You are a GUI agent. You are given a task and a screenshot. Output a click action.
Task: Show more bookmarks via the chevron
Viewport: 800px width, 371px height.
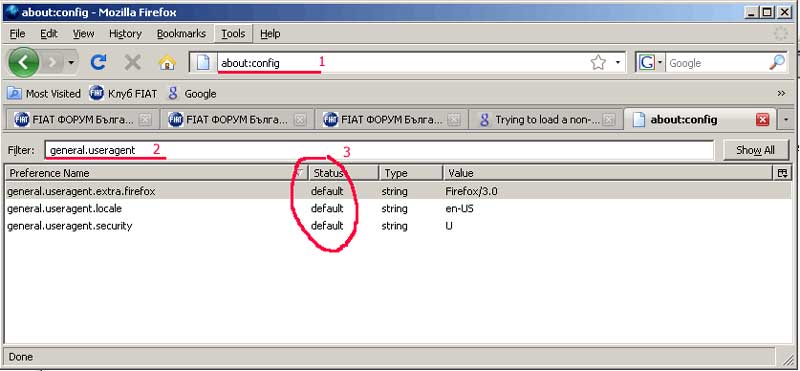click(781, 93)
